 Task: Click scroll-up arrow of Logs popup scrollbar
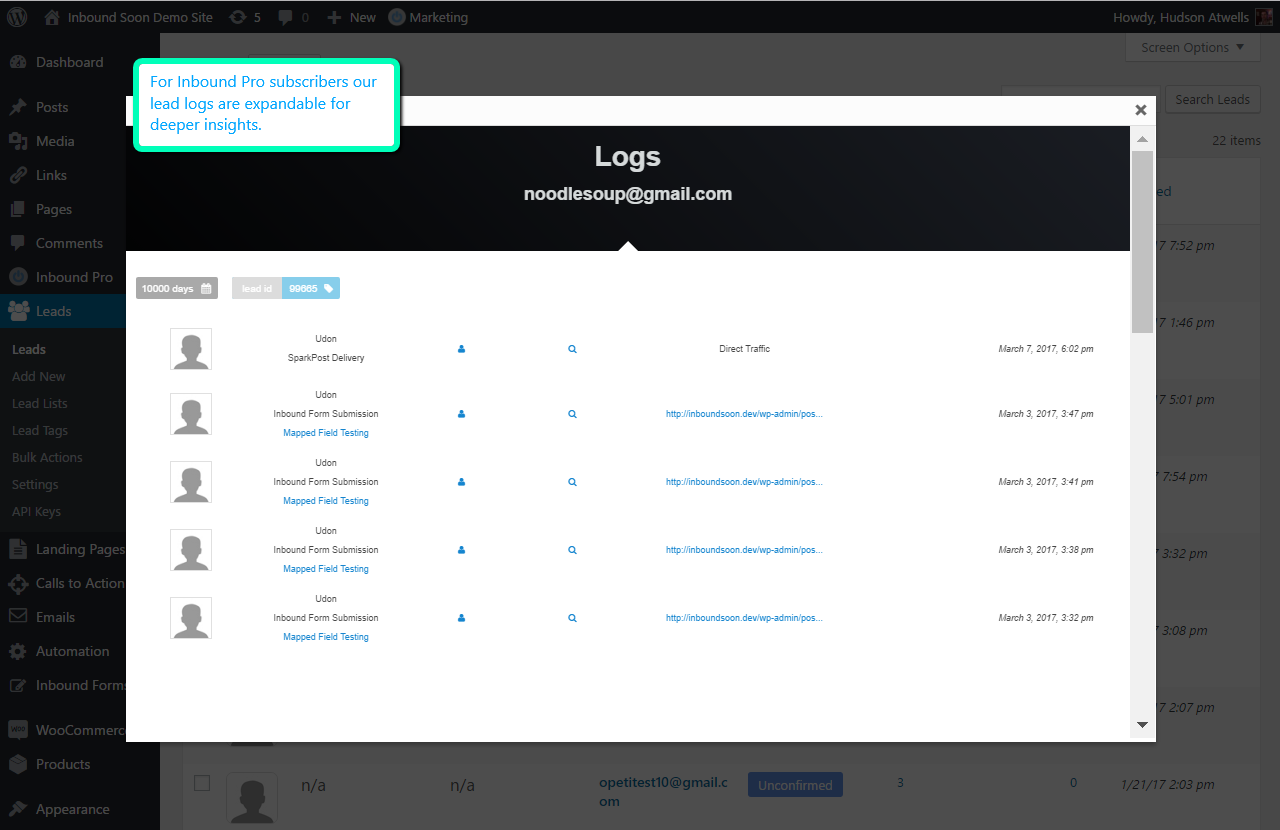1142,139
